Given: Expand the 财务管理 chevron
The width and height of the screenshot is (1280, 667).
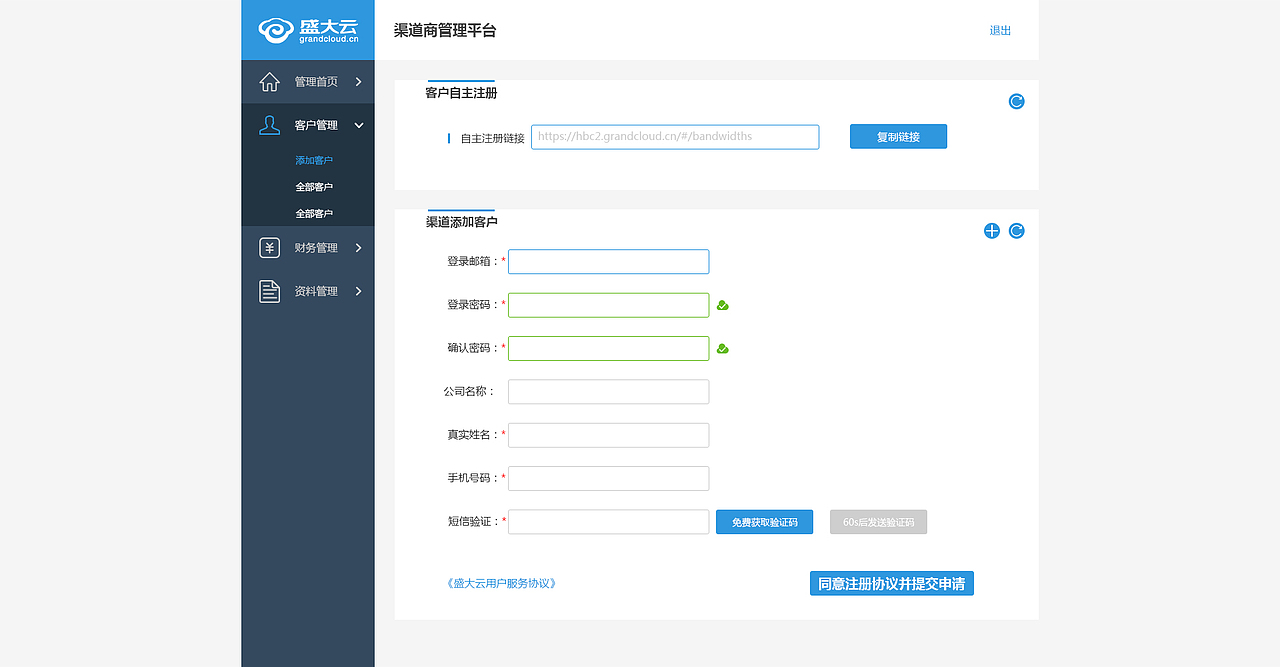Looking at the screenshot, I should point(358,248).
